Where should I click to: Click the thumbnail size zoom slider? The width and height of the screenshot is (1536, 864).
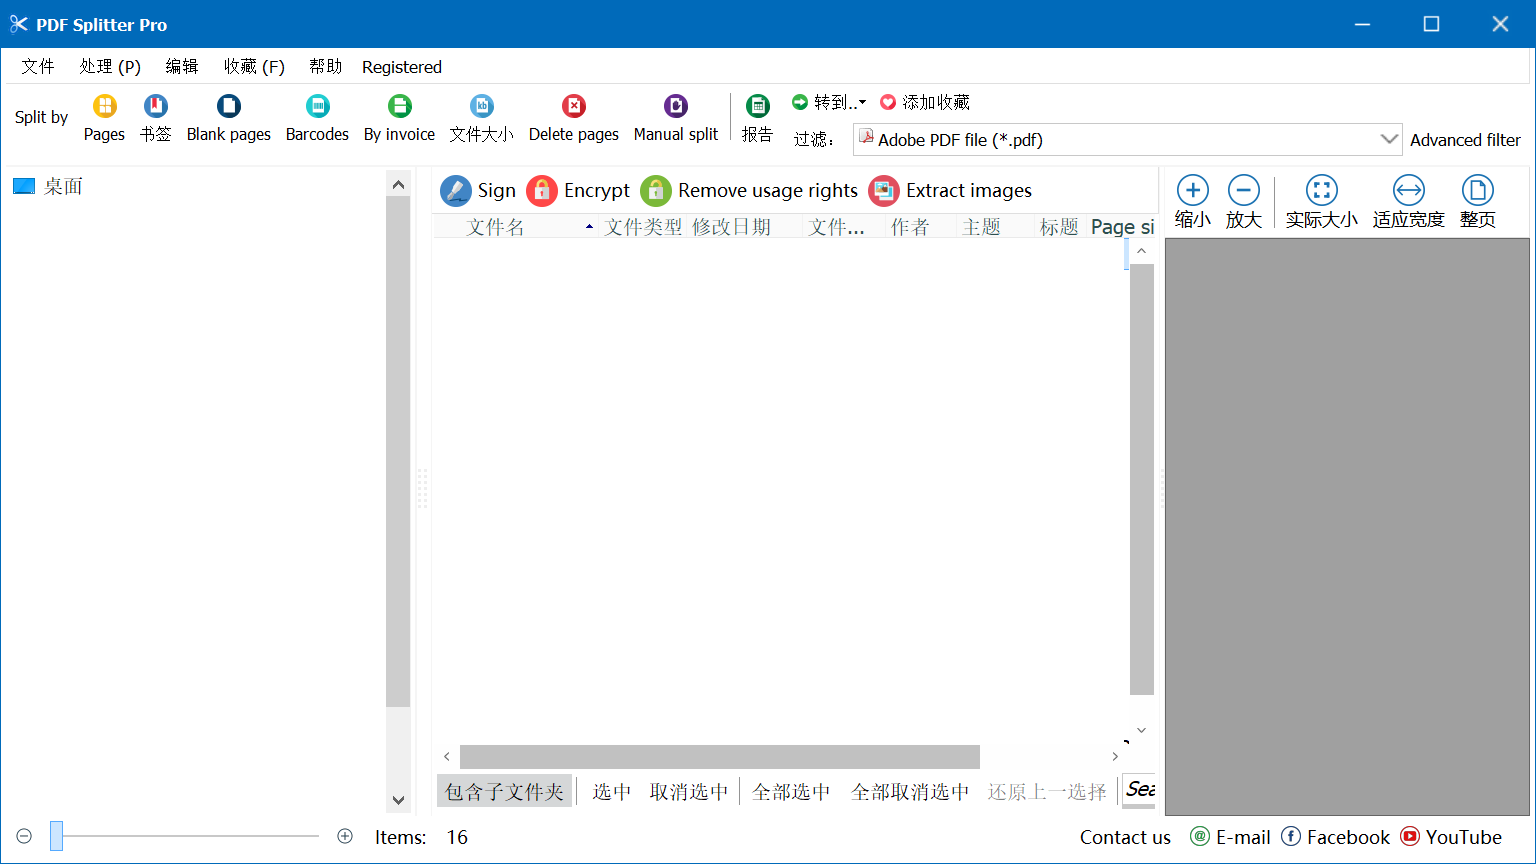click(x=57, y=836)
